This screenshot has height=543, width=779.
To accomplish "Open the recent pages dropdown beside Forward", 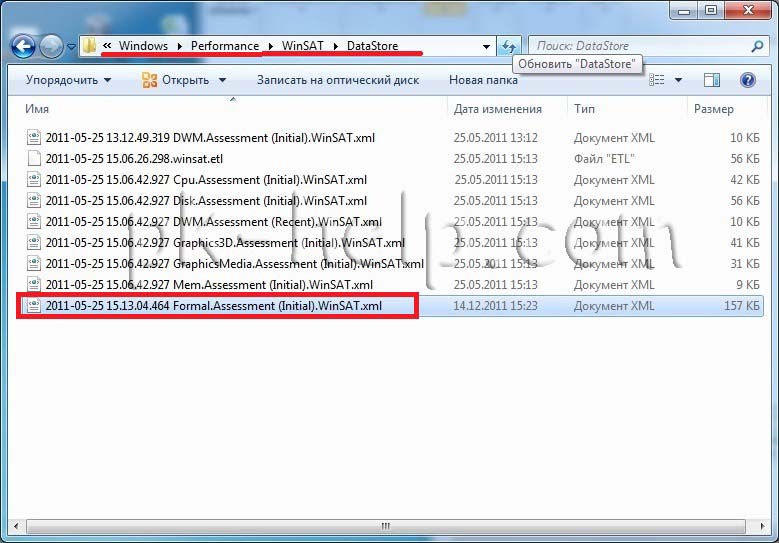I will pyautogui.click(x=71, y=47).
